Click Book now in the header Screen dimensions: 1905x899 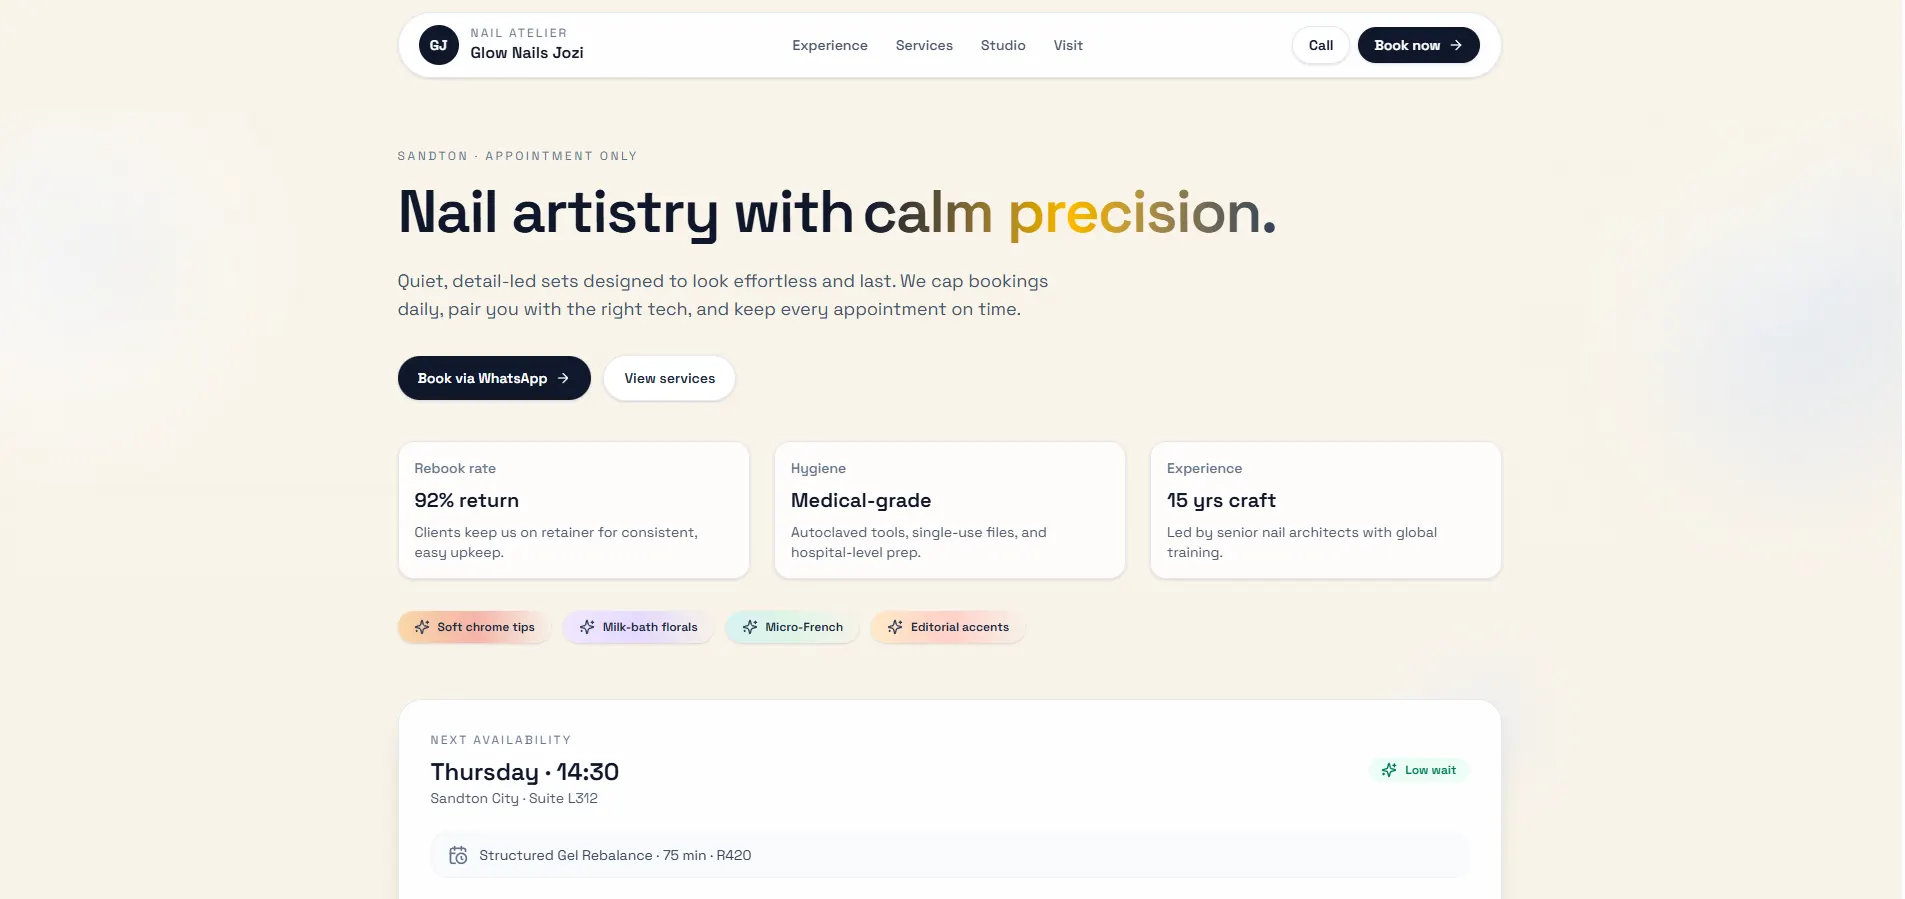(1418, 45)
